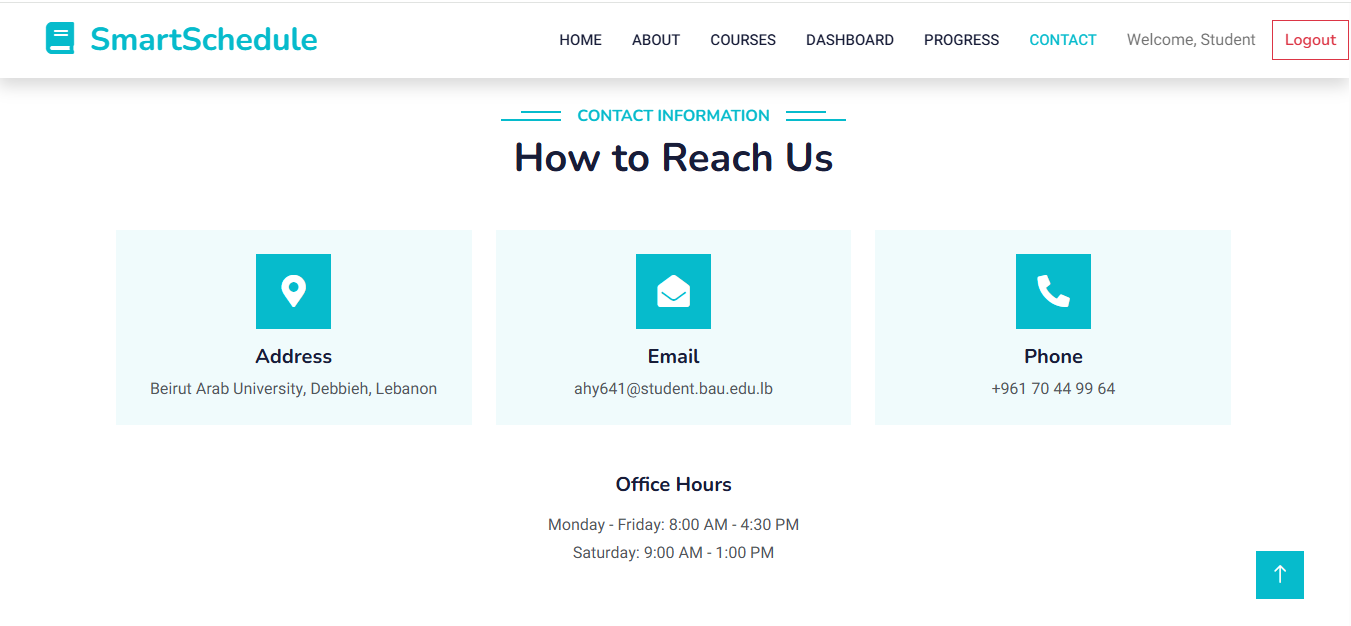The image size is (1351, 626).
Task: Click the phone number +961 70 44 99 64
Action: [1053, 389]
